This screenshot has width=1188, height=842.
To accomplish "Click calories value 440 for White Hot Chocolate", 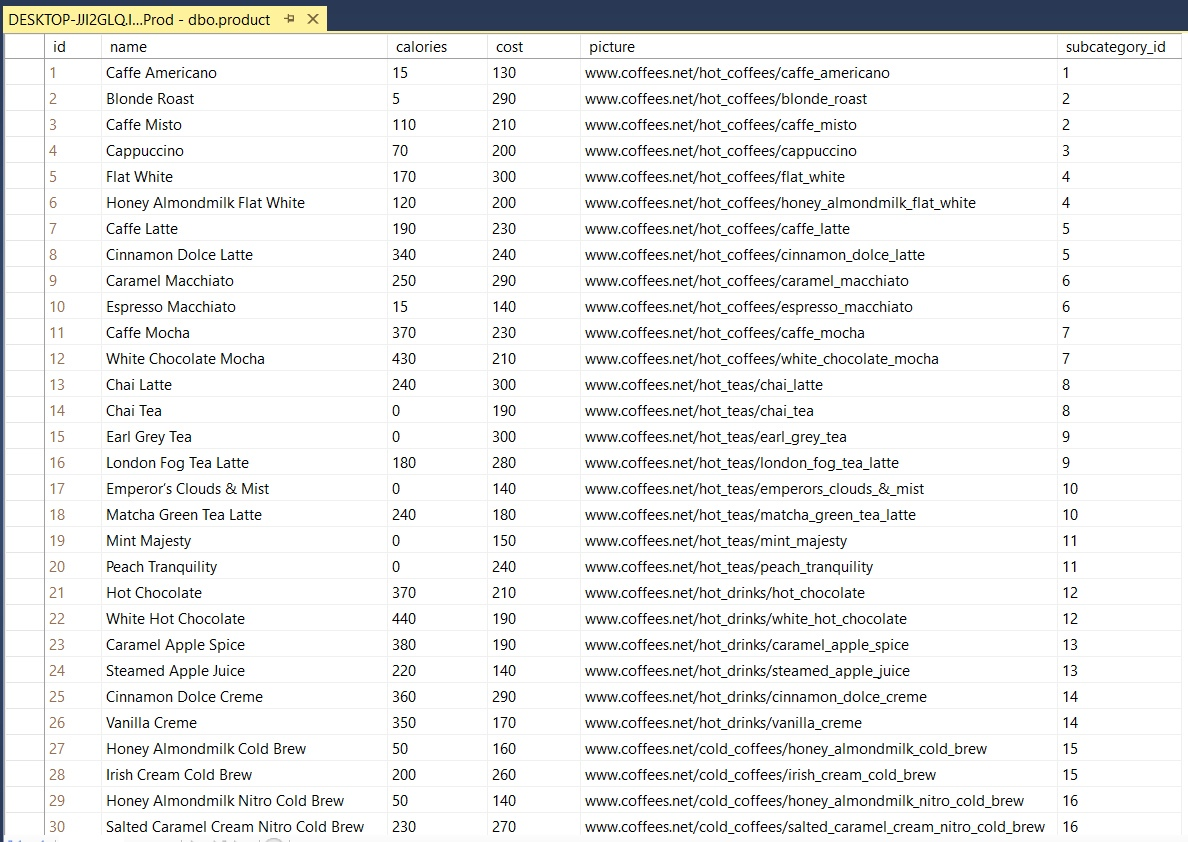I will pos(437,619).
